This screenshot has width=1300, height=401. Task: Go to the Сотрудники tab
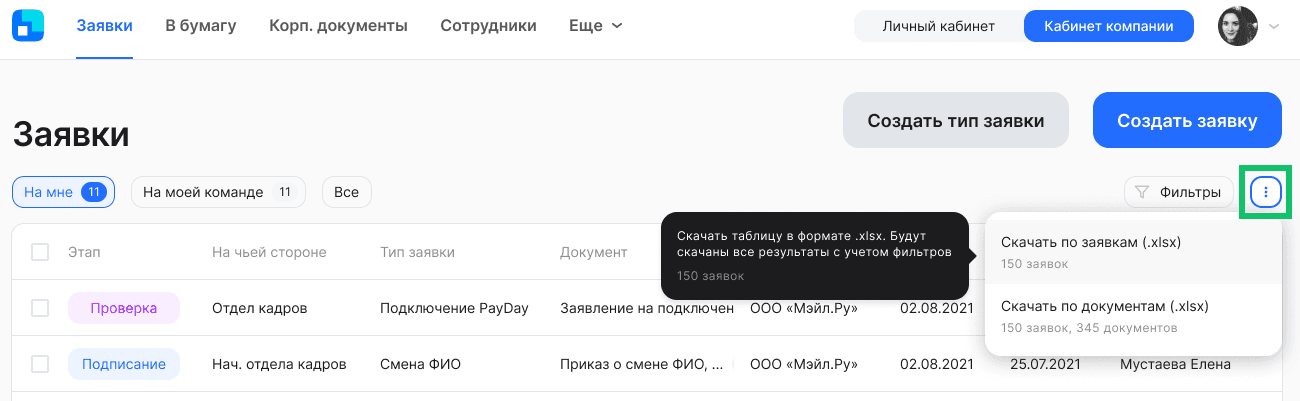click(488, 26)
